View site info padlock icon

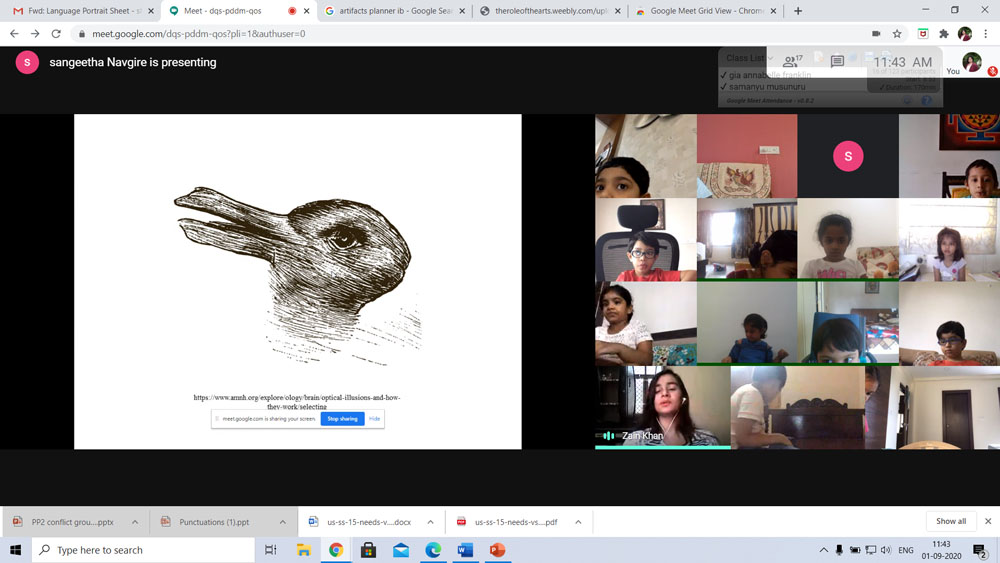pyautogui.click(x=82, y=34)
